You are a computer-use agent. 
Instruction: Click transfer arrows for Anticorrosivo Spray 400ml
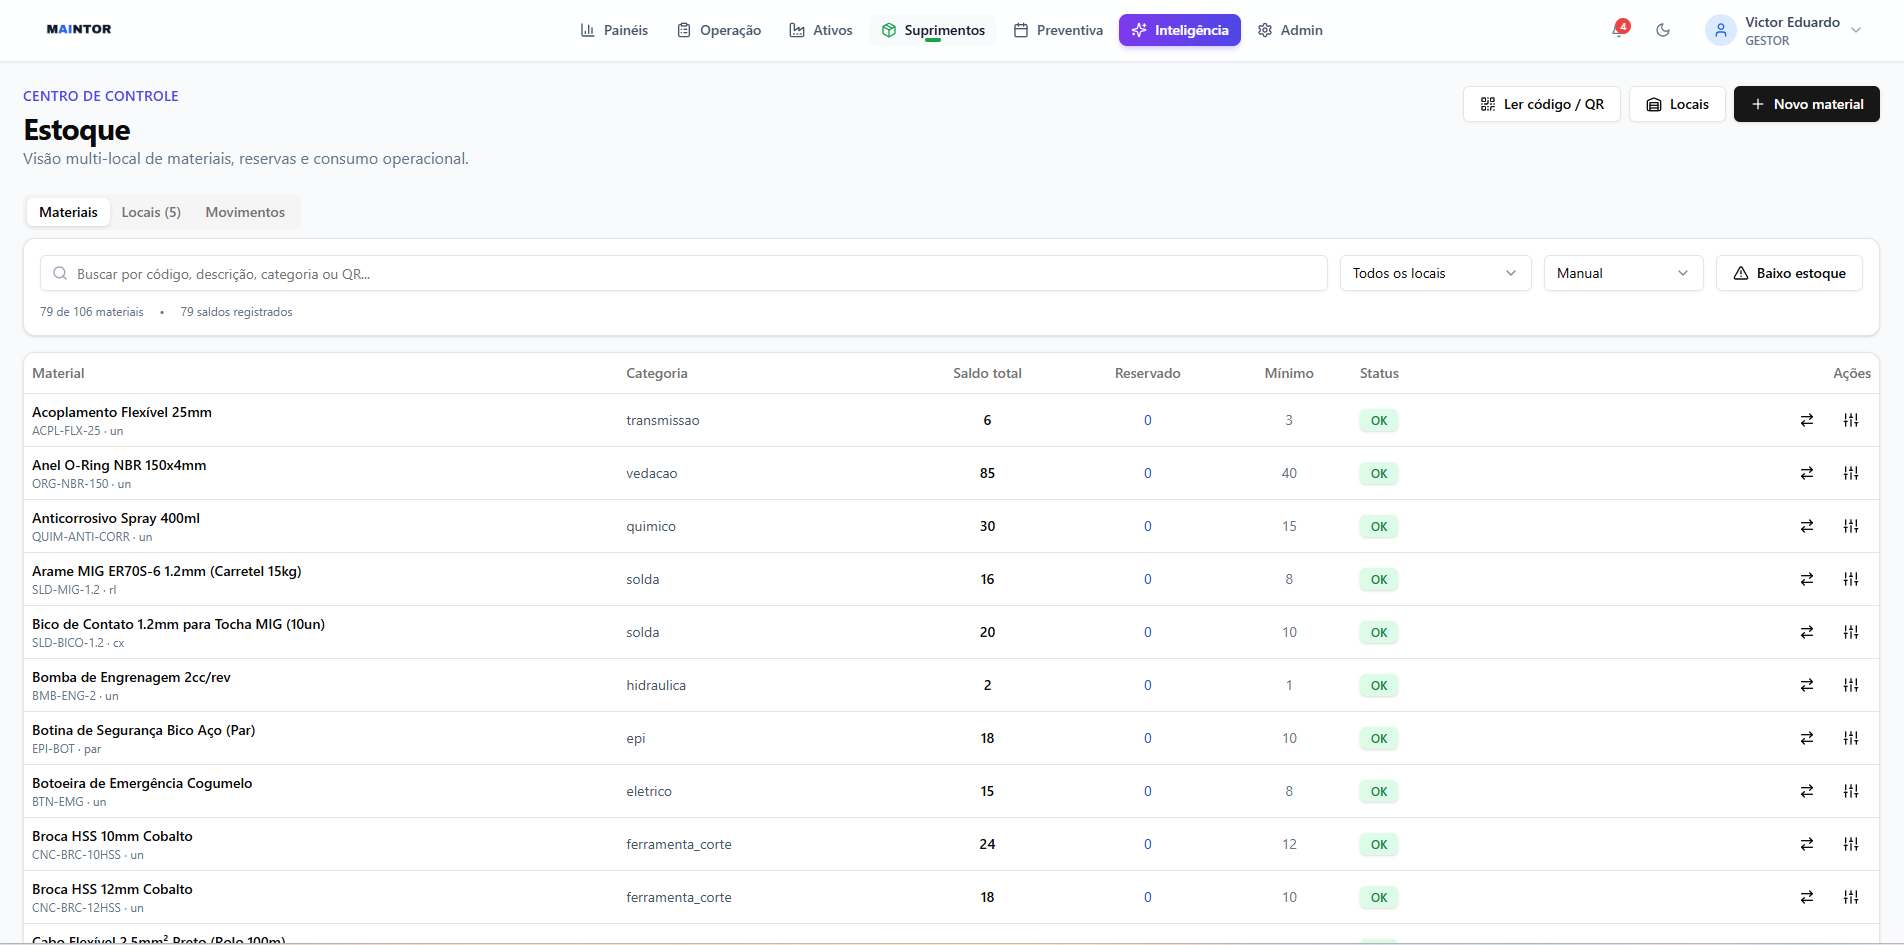click(x=1807, y=526)
